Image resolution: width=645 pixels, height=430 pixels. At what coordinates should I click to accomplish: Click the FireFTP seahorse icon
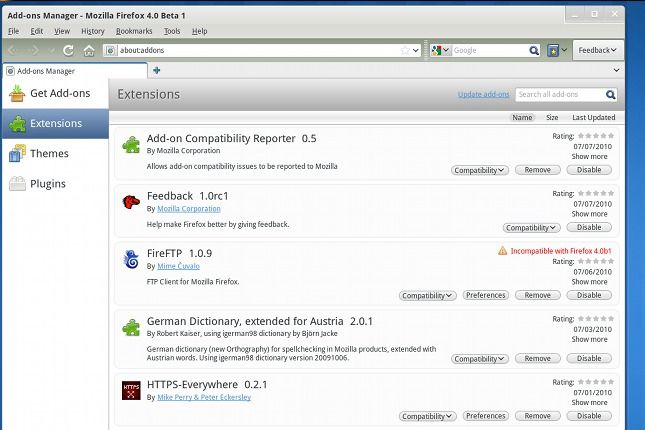tap(131, 259)
